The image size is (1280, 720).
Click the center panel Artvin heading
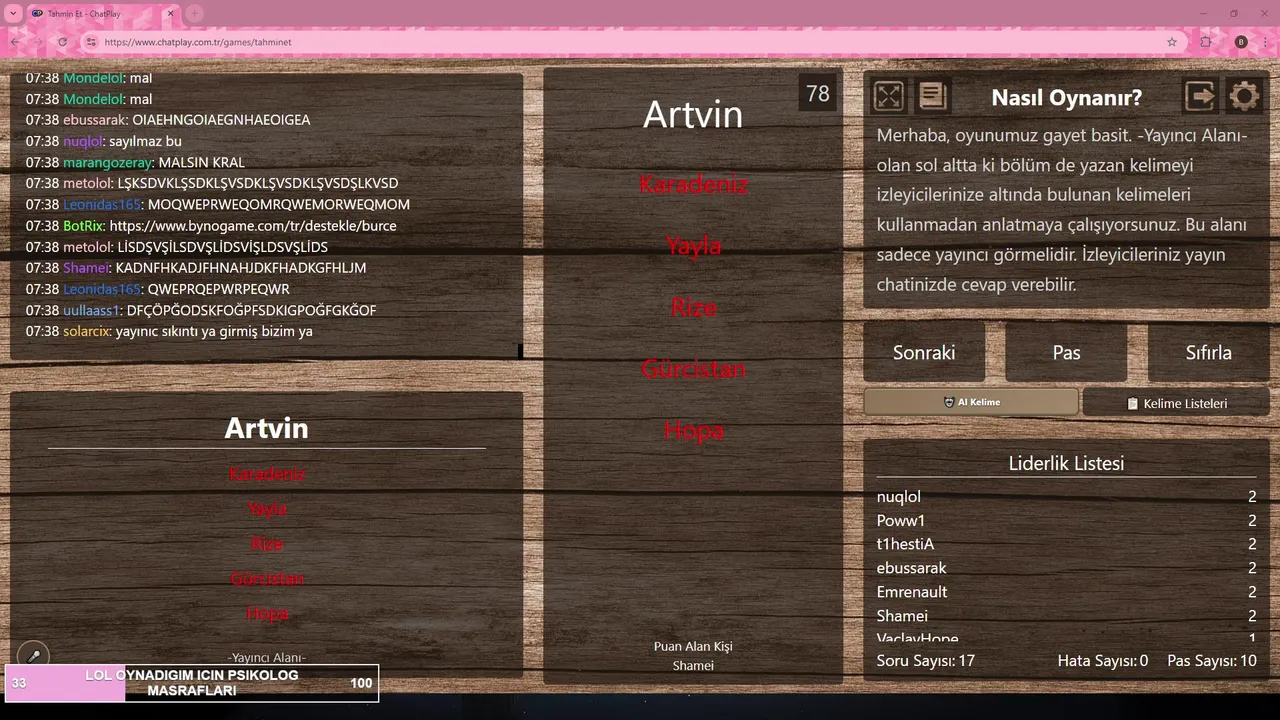(x=693, y=114)
